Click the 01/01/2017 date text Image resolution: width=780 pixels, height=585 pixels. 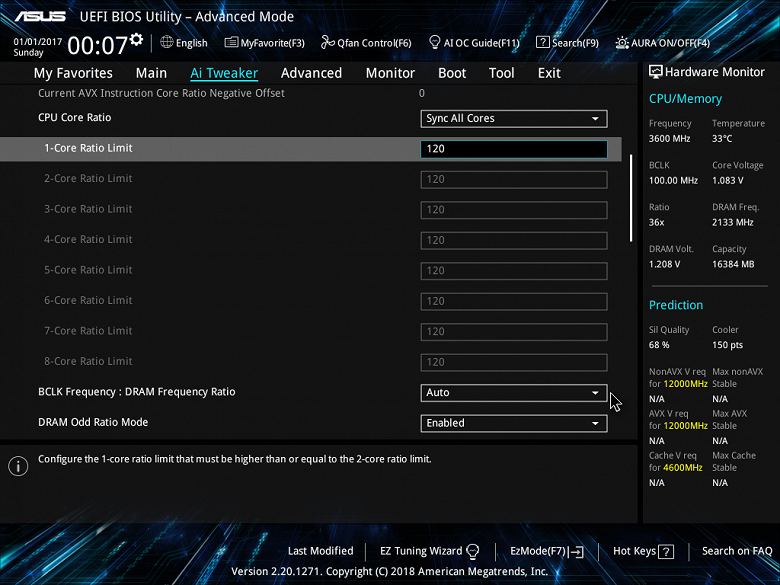pyautogui.click(x=37, y=42)
